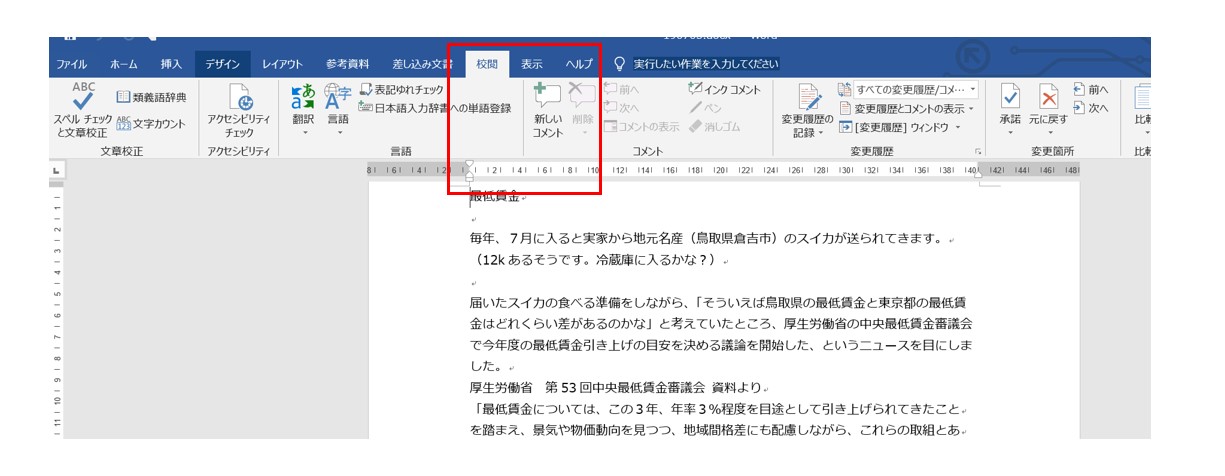
Task: Click line 厚生労働省 第53回中央最低賃金審議会 資料より
Action: 614,386
